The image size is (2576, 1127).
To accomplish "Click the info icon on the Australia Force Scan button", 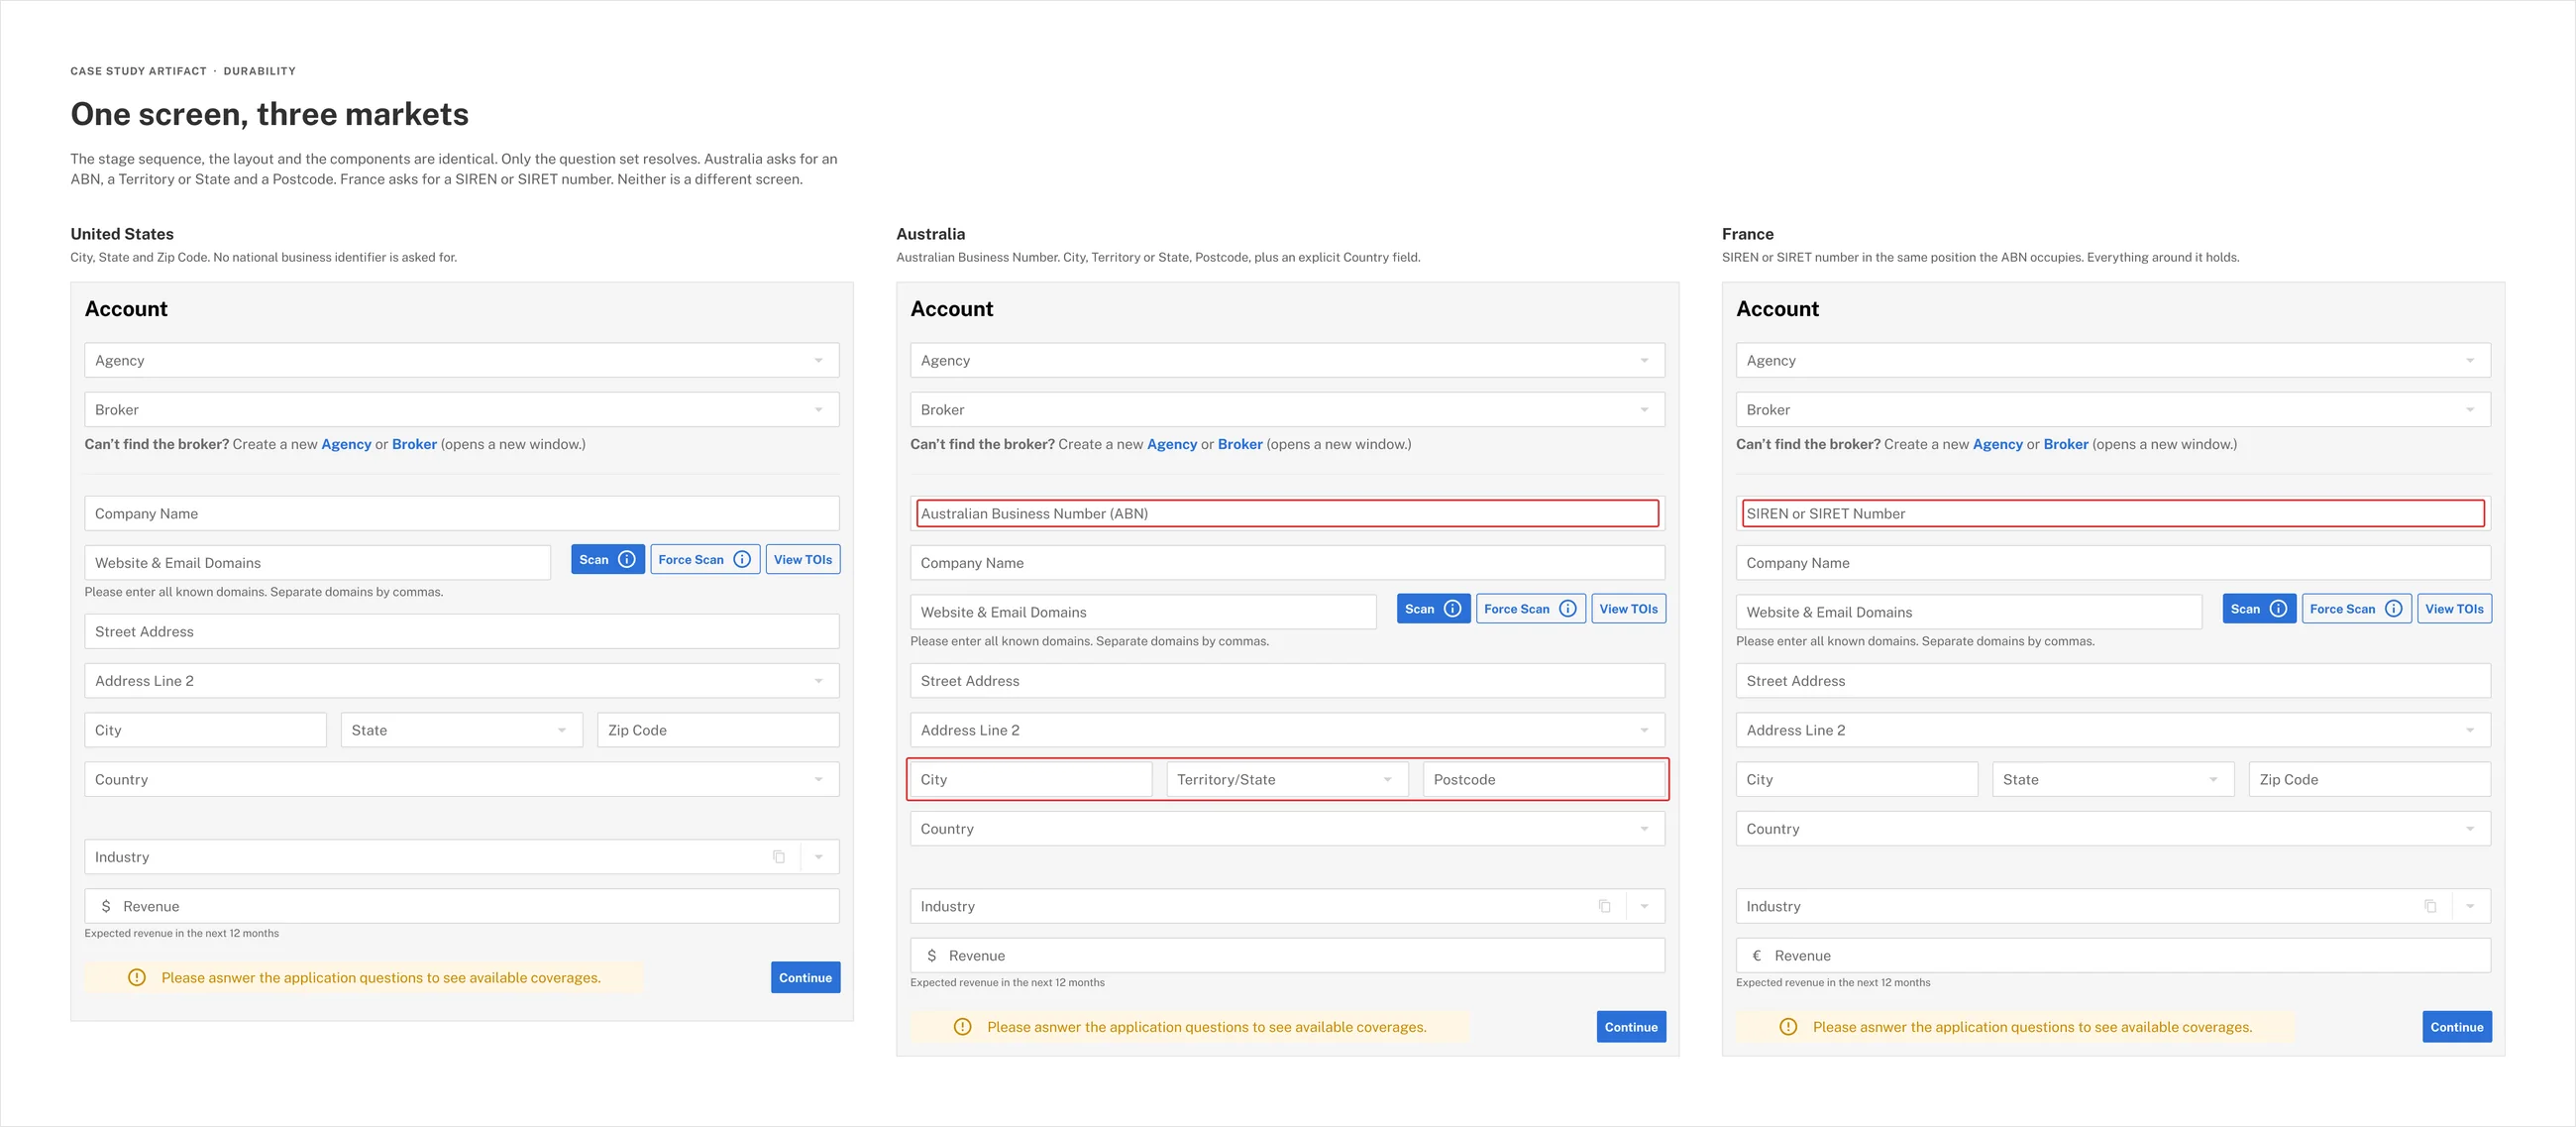I will click(x=1568, y=609).
